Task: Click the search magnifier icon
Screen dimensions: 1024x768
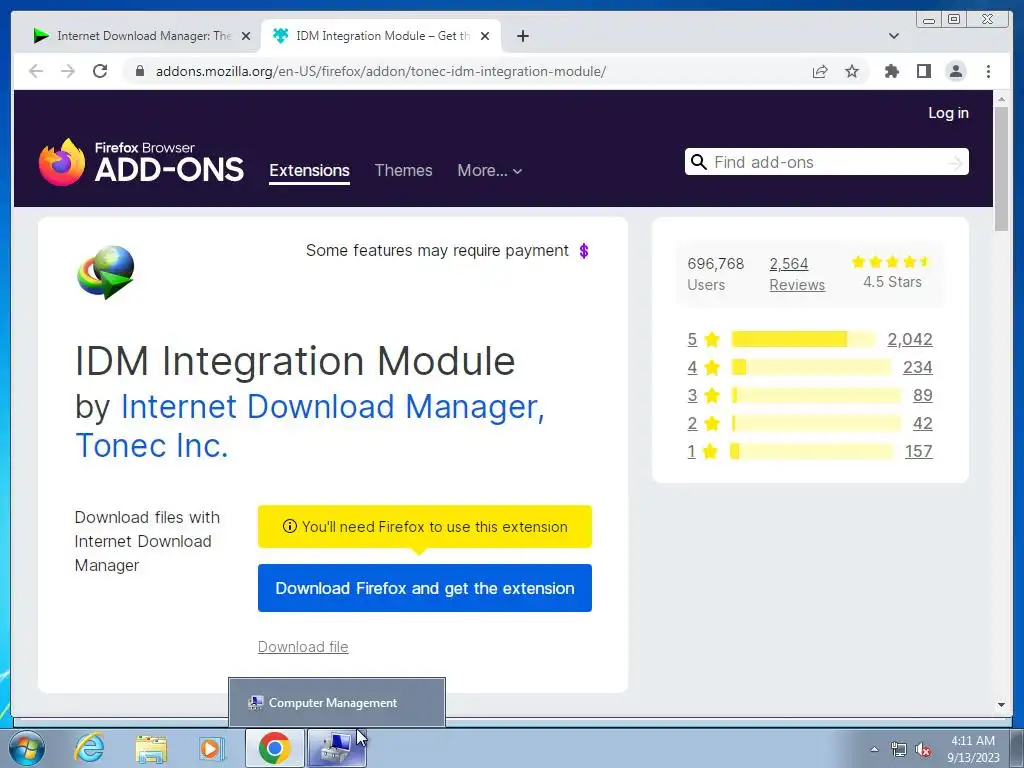Action: [699, 162]
